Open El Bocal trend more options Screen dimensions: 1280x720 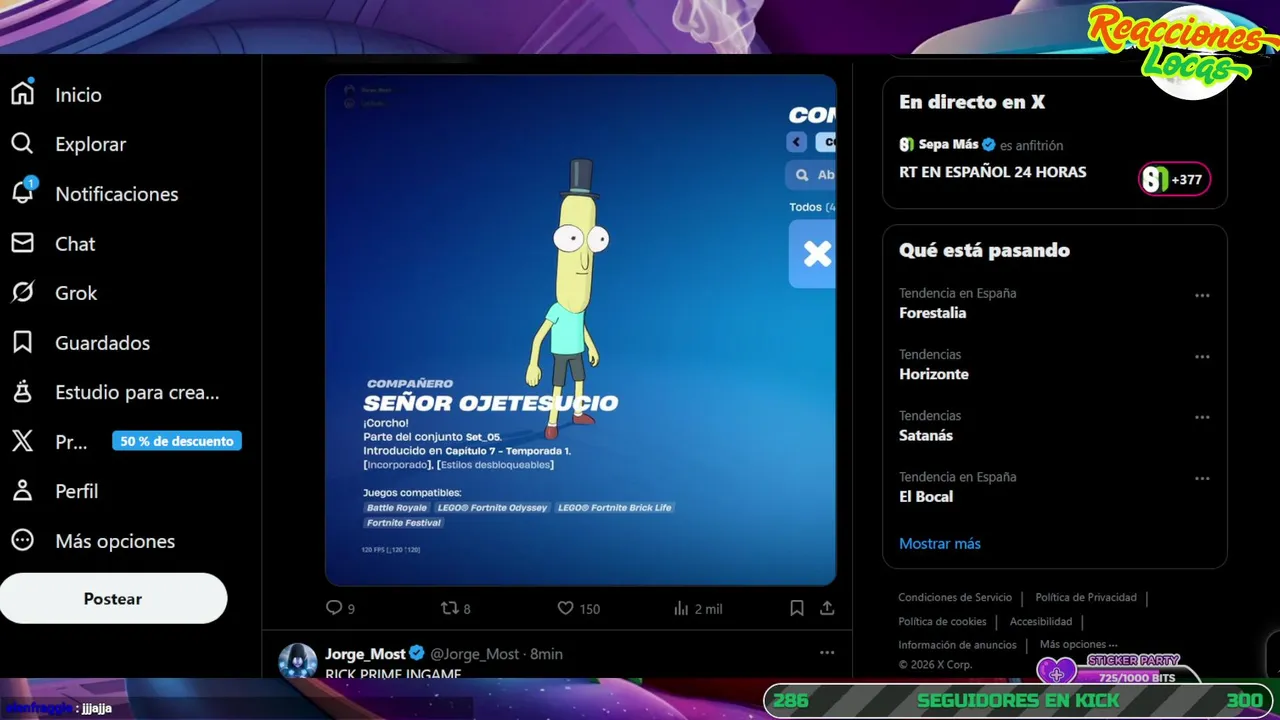tap(1202, 478)
